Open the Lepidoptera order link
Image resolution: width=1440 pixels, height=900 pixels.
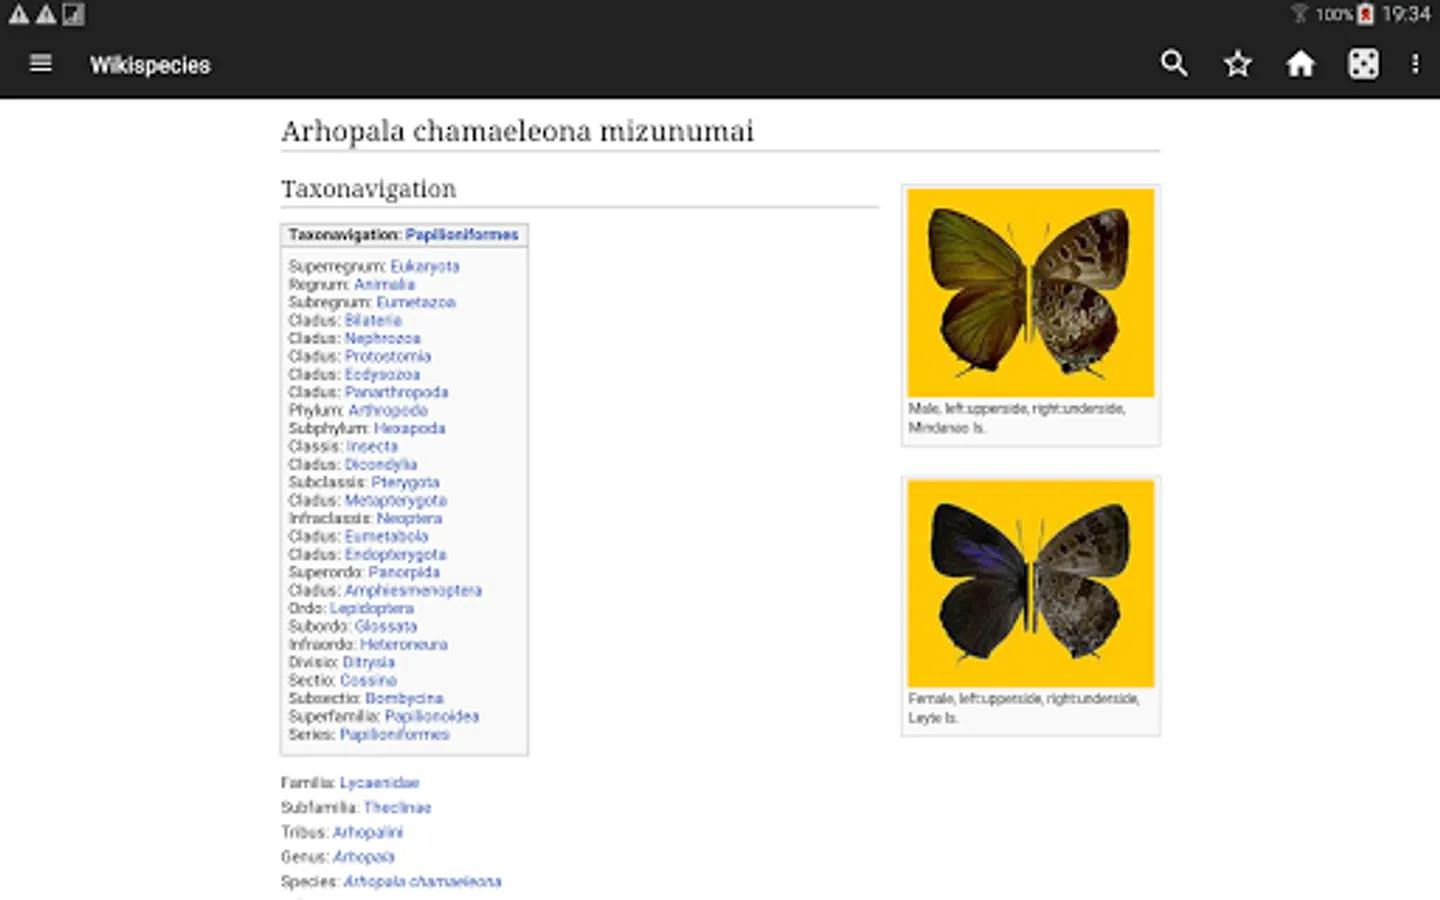(372, 608)
